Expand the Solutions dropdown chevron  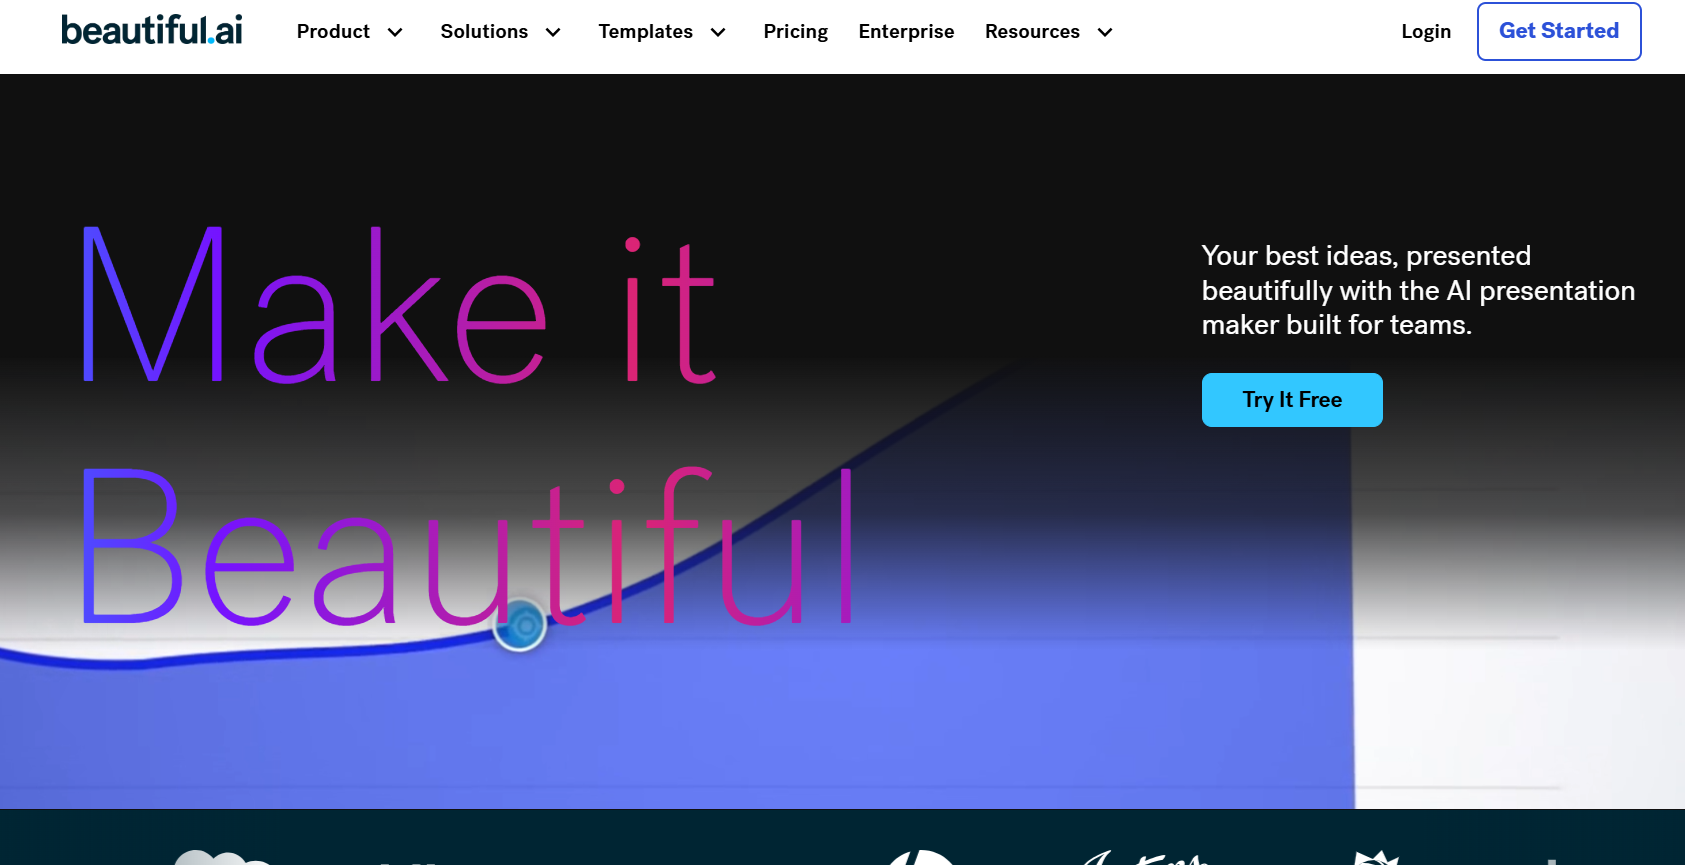553,33
